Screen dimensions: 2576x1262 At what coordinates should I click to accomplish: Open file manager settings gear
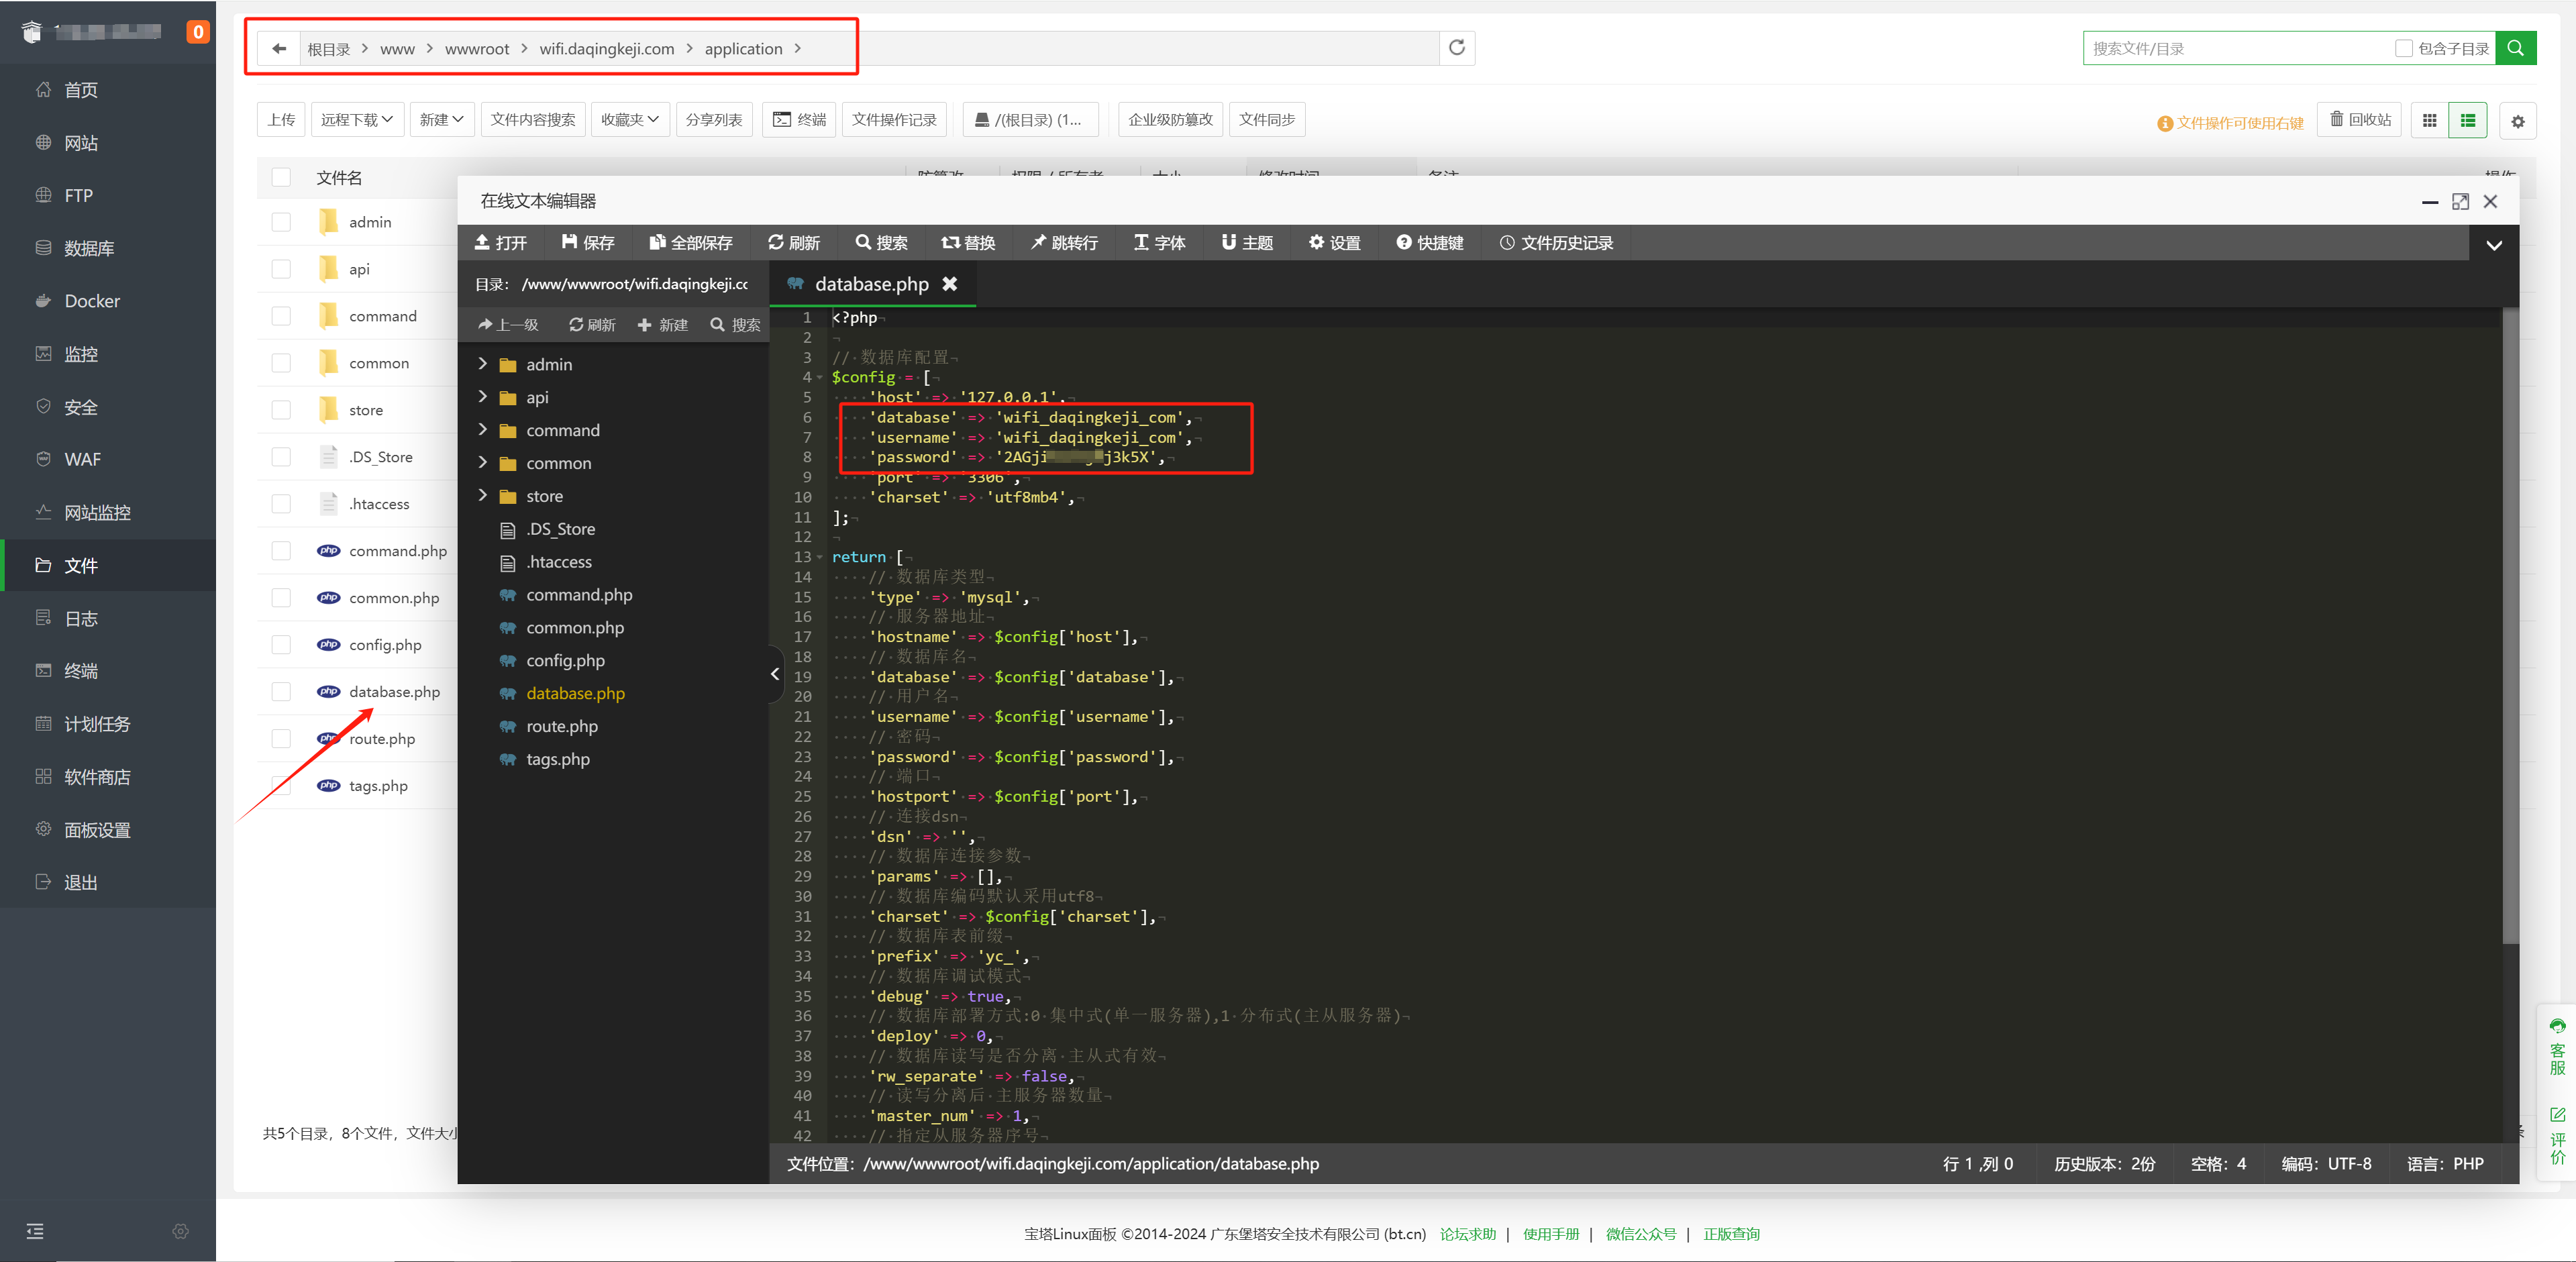click(x=2517, y=121)
